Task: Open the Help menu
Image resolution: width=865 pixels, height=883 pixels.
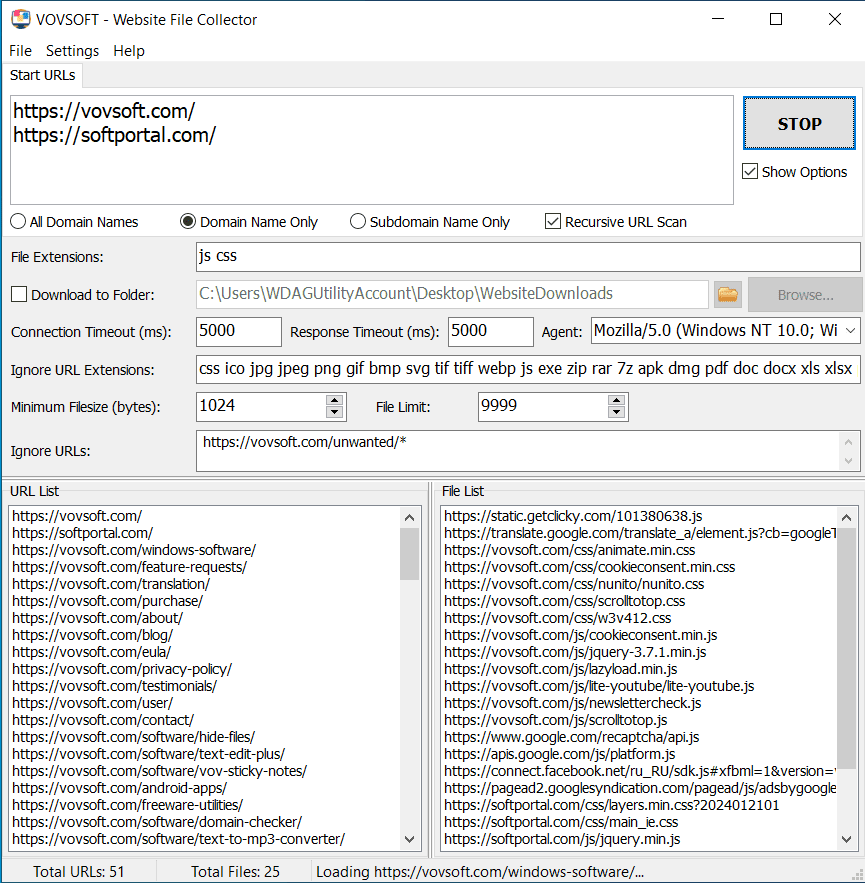Action: [129, 51]
